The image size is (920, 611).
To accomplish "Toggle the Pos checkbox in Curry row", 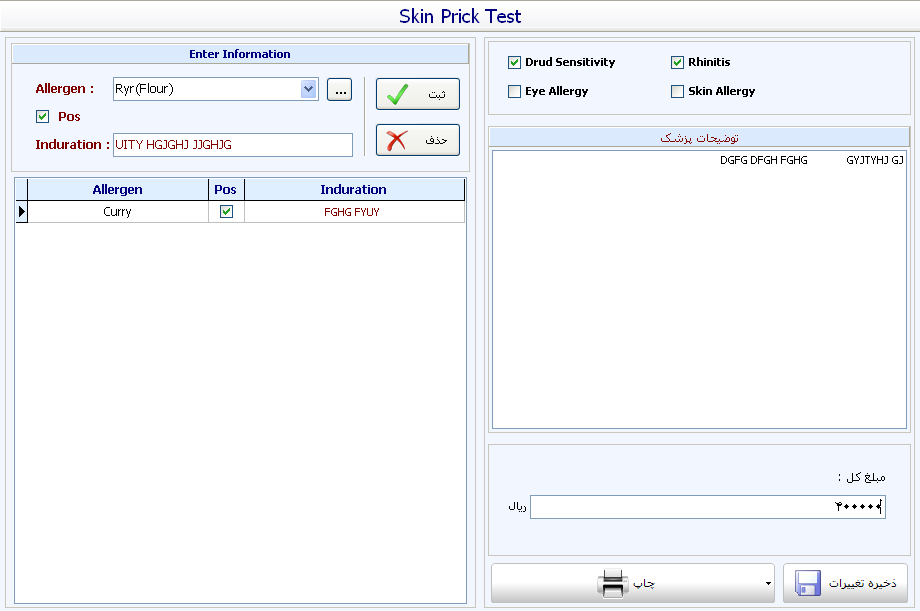I will pos(226,212).
